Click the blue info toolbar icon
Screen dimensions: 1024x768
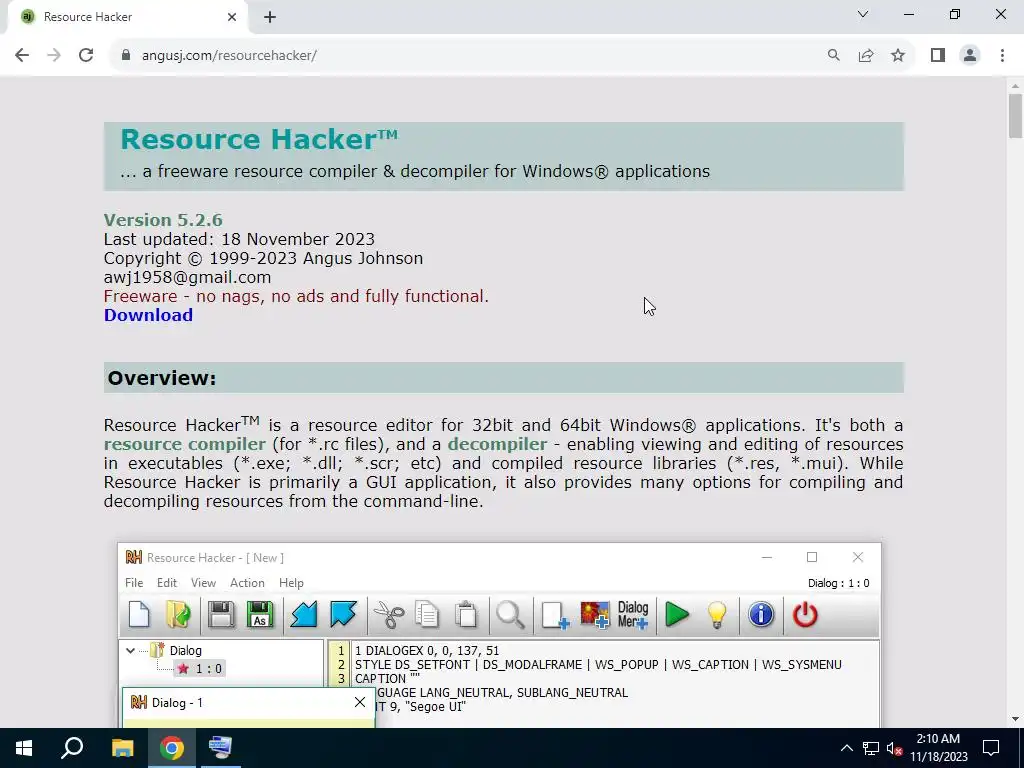(761, 615)
